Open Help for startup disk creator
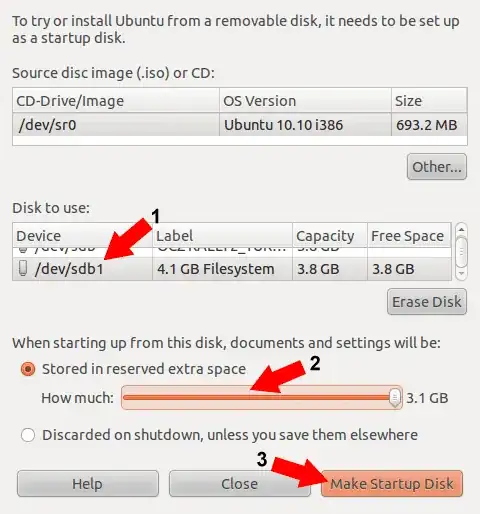This screenshot has width=480, height=514. (88, 484)
